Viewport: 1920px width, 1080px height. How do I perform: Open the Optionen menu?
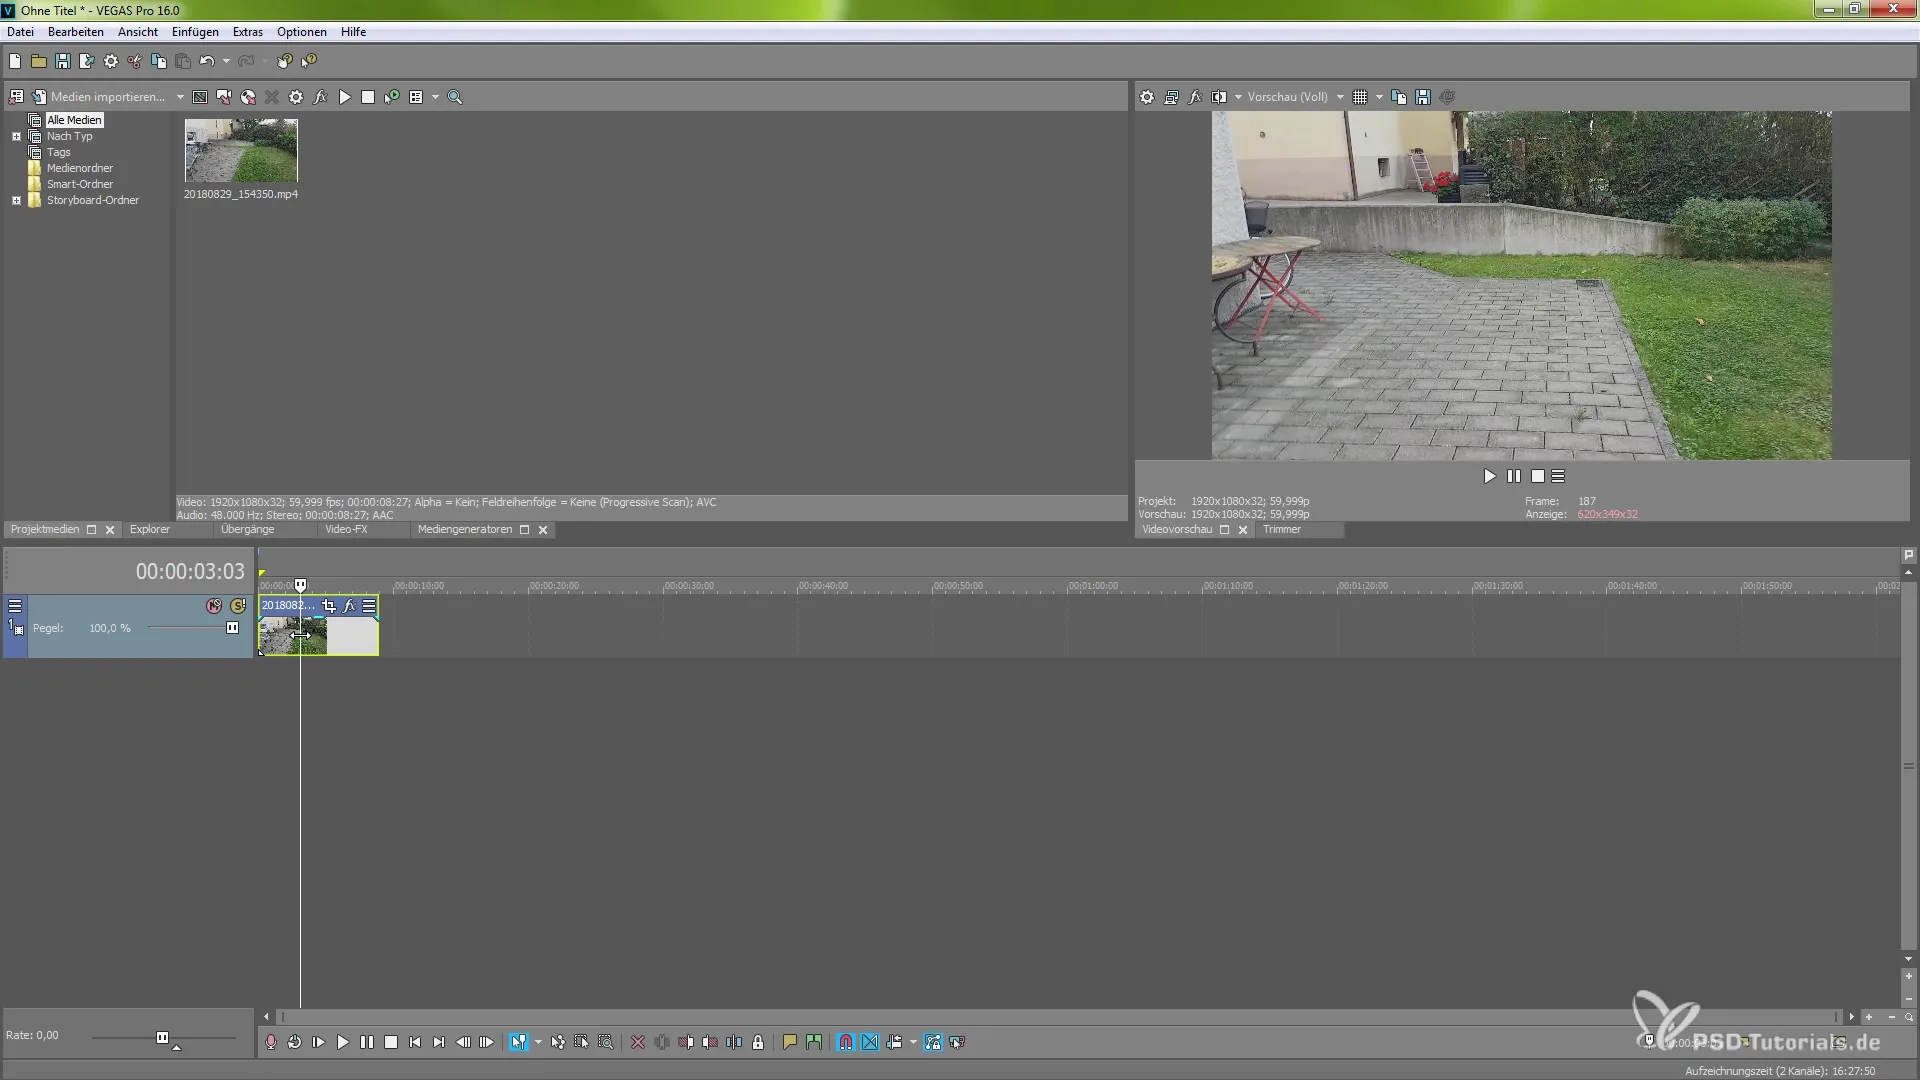tap(302, 32)
